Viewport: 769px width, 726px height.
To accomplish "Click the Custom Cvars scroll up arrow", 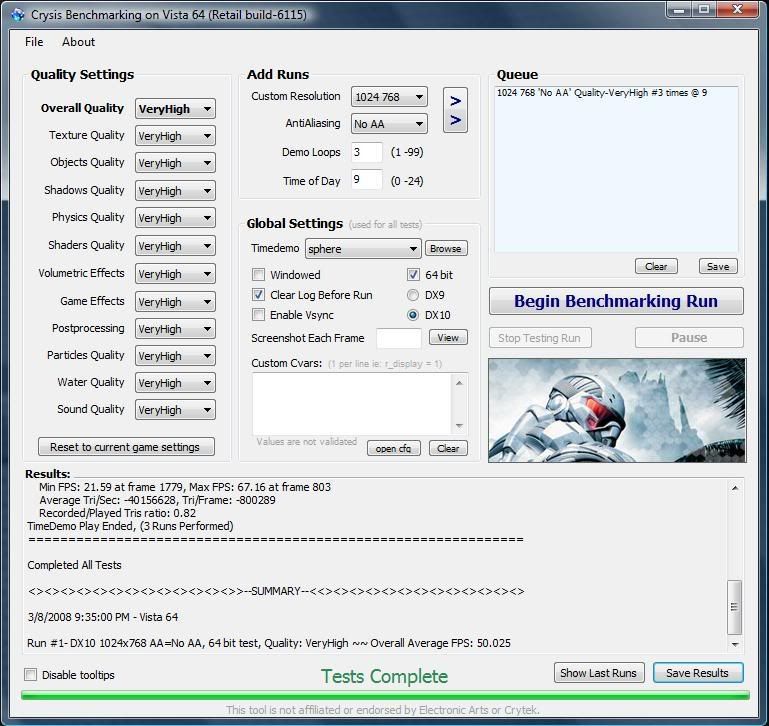I will click(459, 383).
